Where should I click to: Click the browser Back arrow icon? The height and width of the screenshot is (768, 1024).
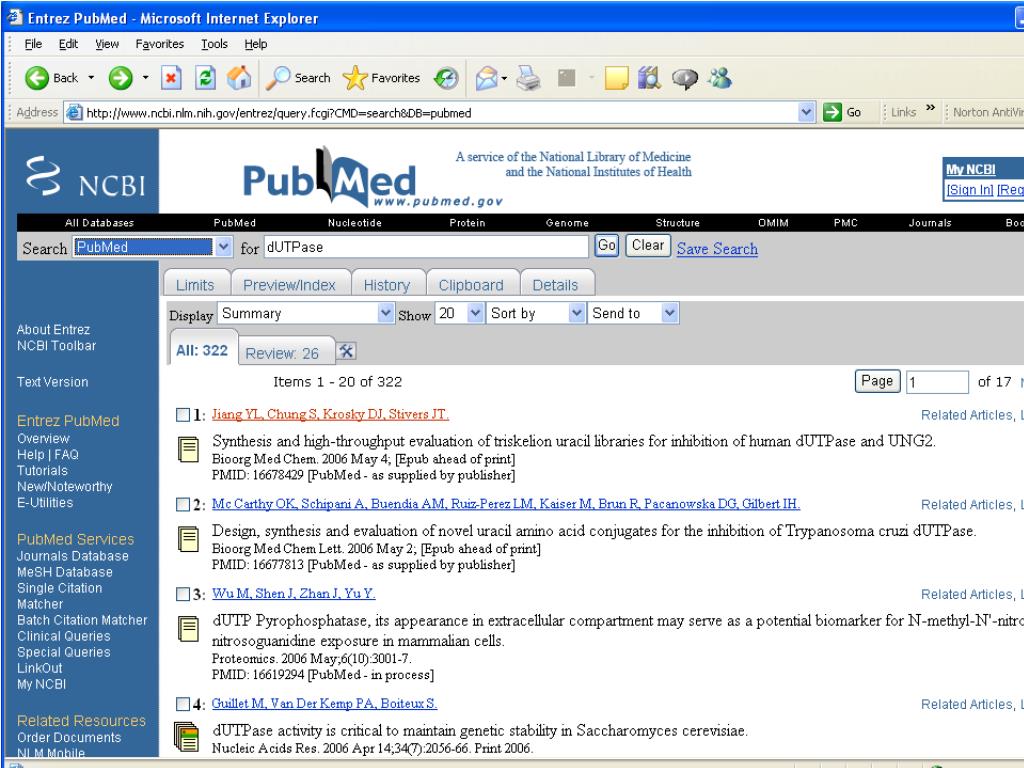(x=37, y=78)
